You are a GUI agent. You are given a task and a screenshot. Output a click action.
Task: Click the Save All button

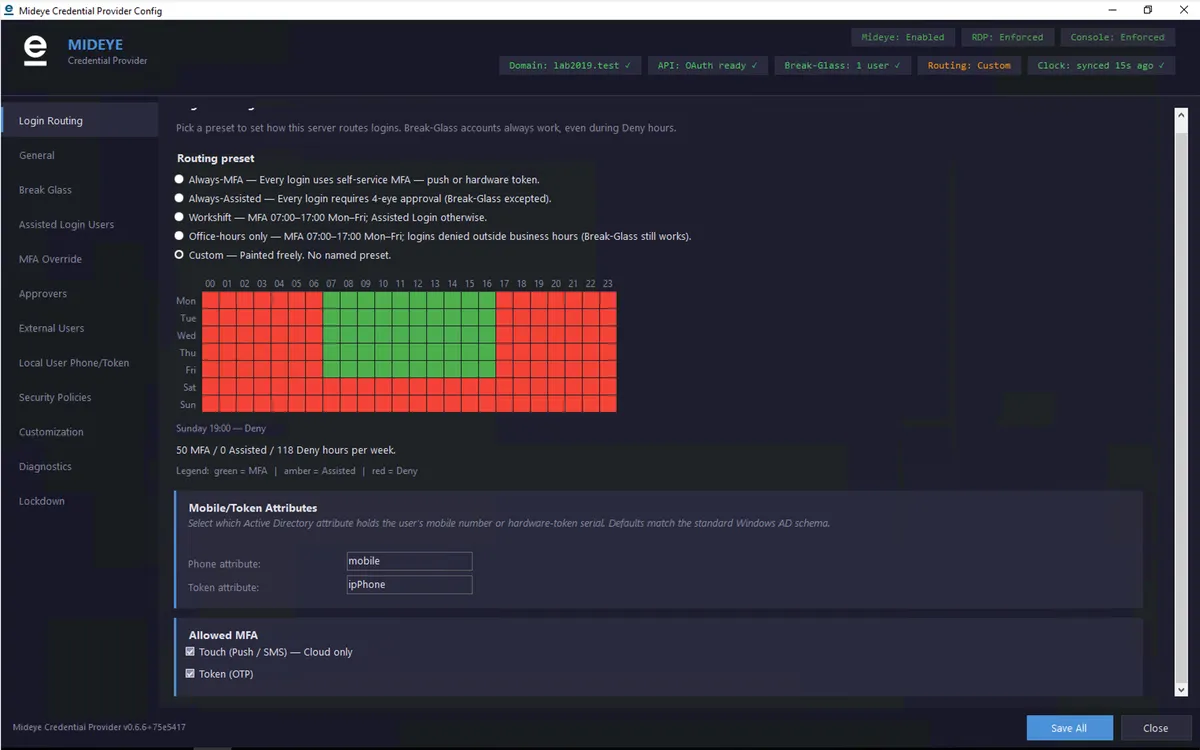(x=1068, y=728)
